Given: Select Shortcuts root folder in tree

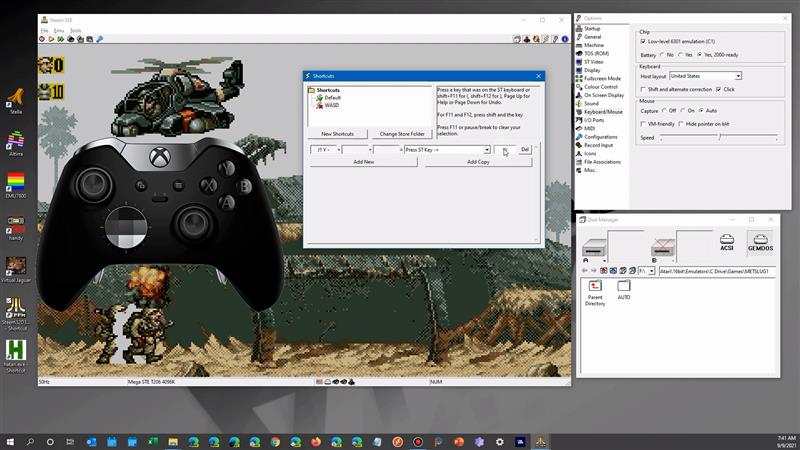Looking at the screenshot, I should tap(324, 90).
